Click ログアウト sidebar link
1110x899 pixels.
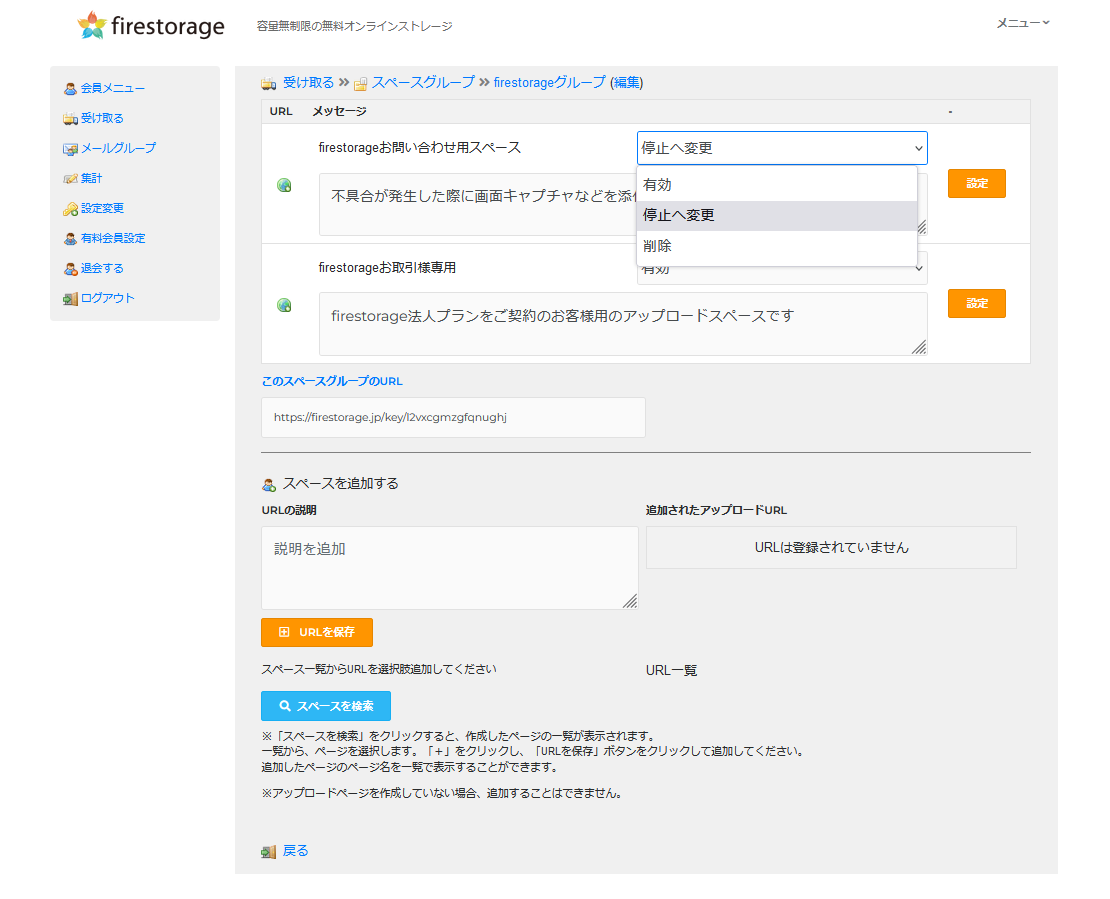(x=108, y=298)
